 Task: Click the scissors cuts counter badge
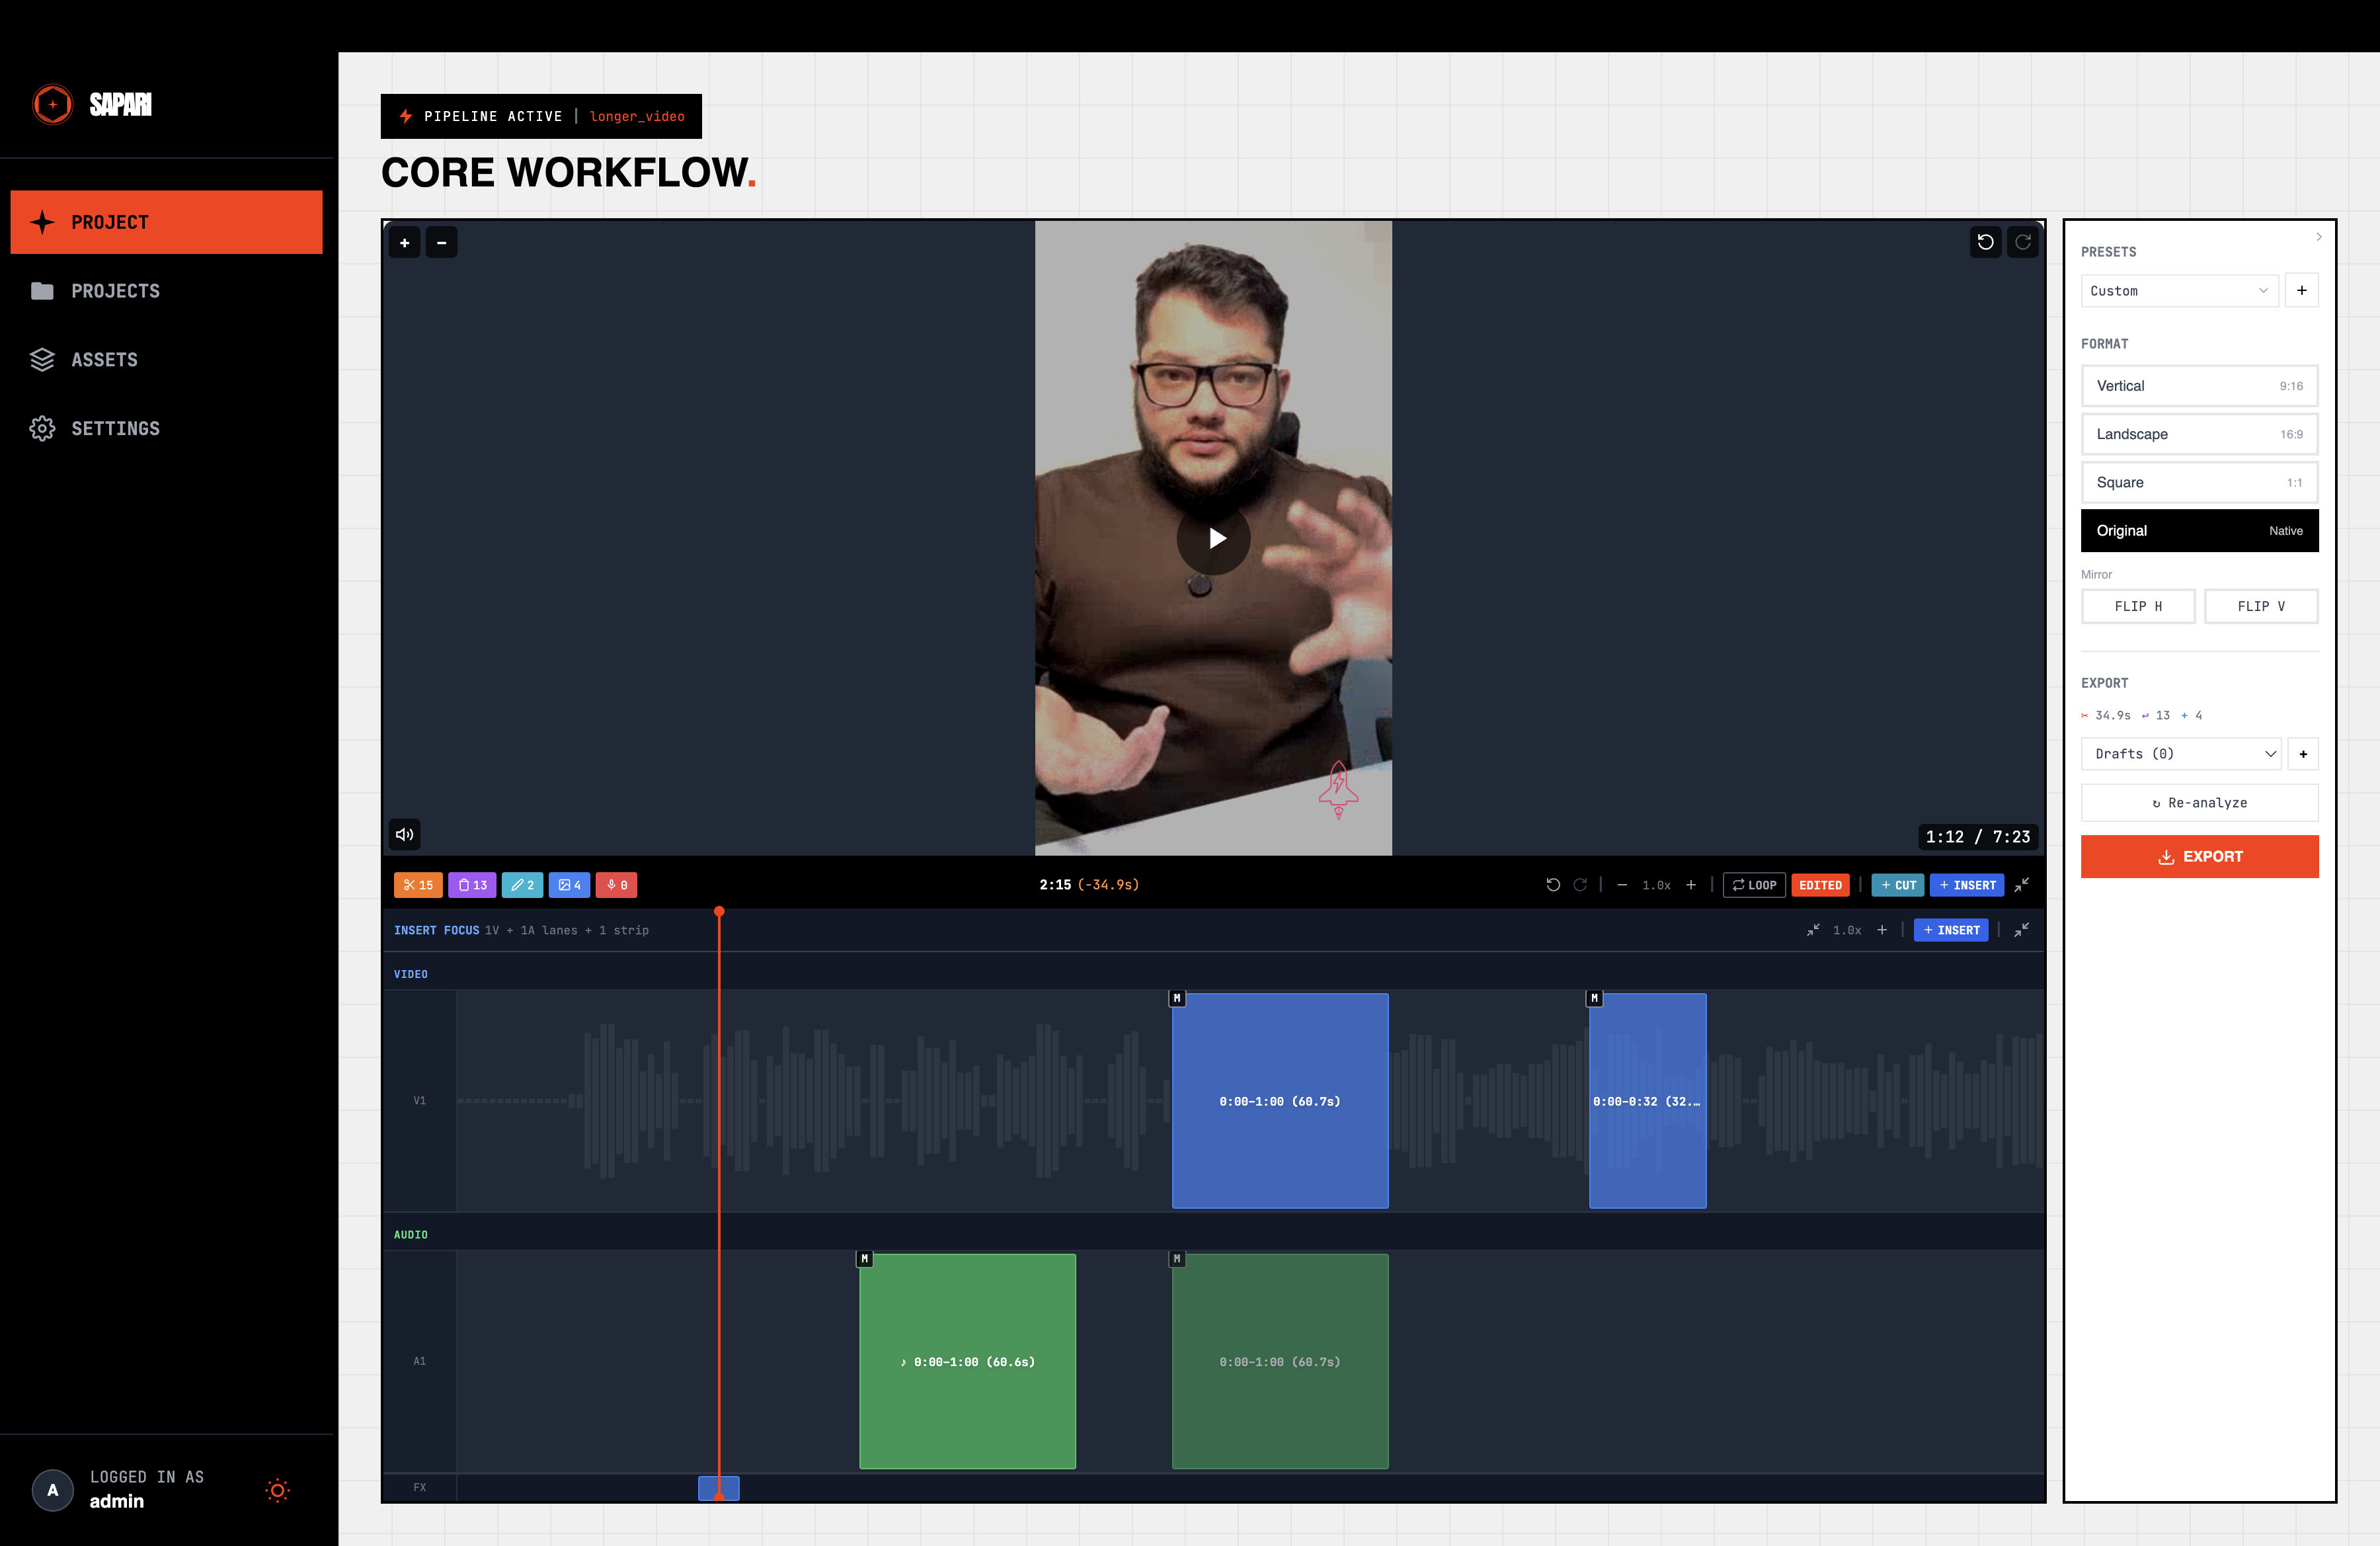pyautogui.click(x=418, y=884)
